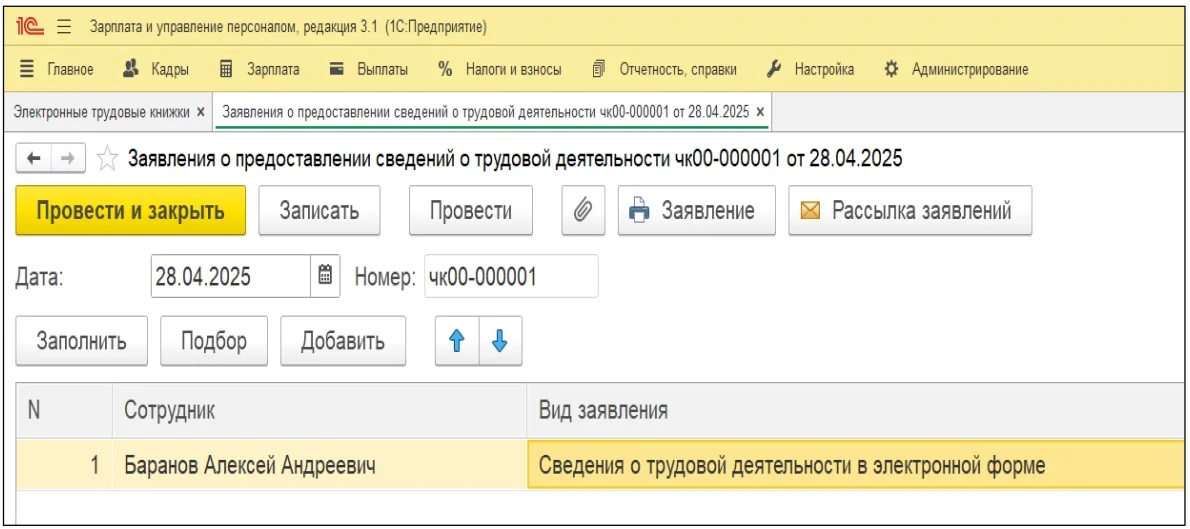This screenshot has height=529, width=1190.
Task: Open the Зарплата menu section
Action: (x=262, y=69)
